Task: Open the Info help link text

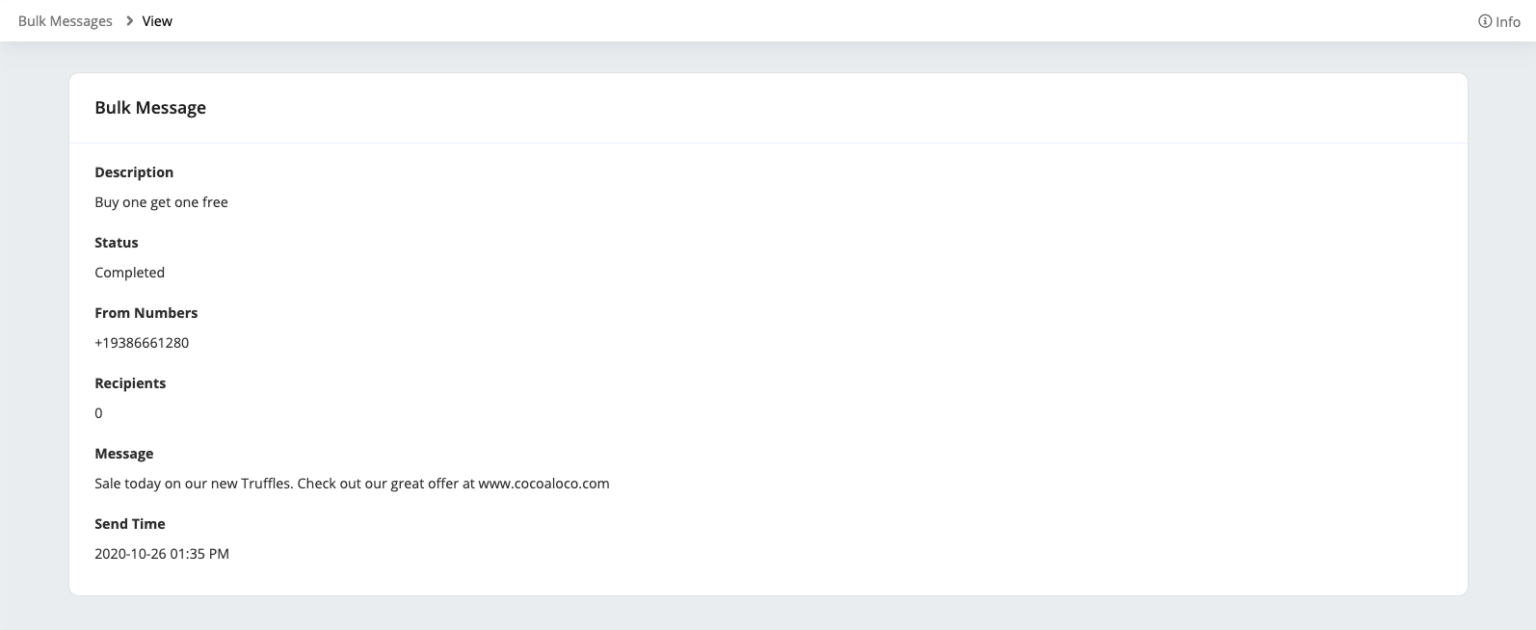Action: pyautogui.click(x=1507, y=21)
